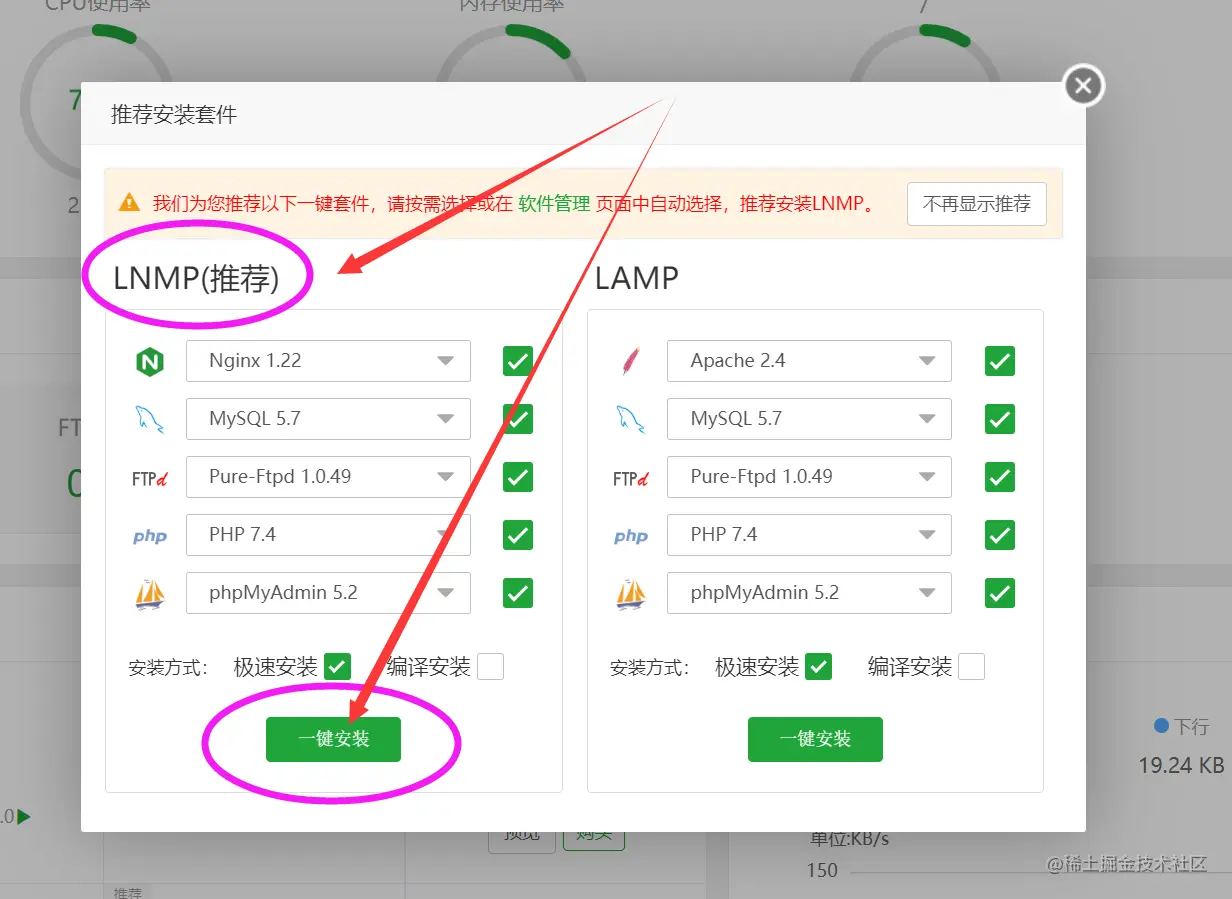Viewport: 1232px width, 899px height.
Task: Close the recommended install dialog
Action: click(x=1083, y=86)
